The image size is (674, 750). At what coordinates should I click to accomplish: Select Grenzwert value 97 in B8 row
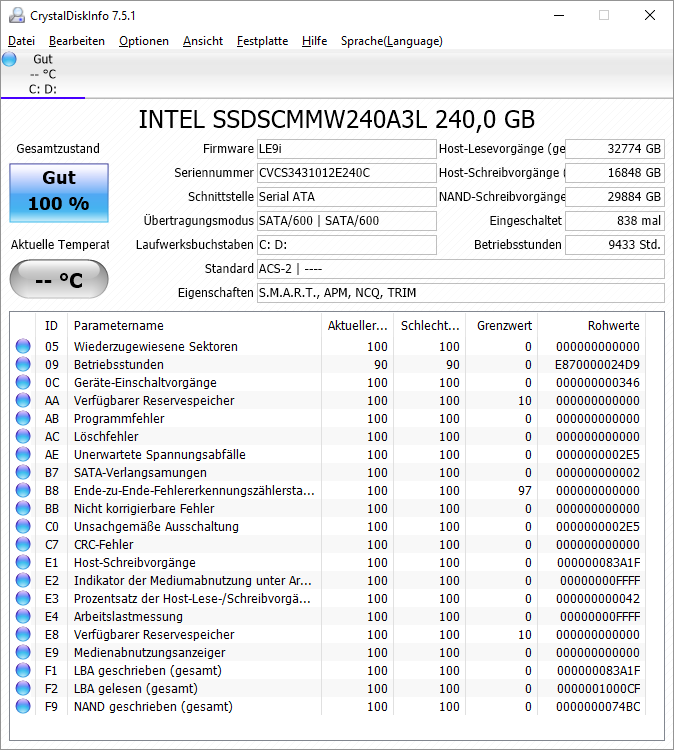(525, 491)
